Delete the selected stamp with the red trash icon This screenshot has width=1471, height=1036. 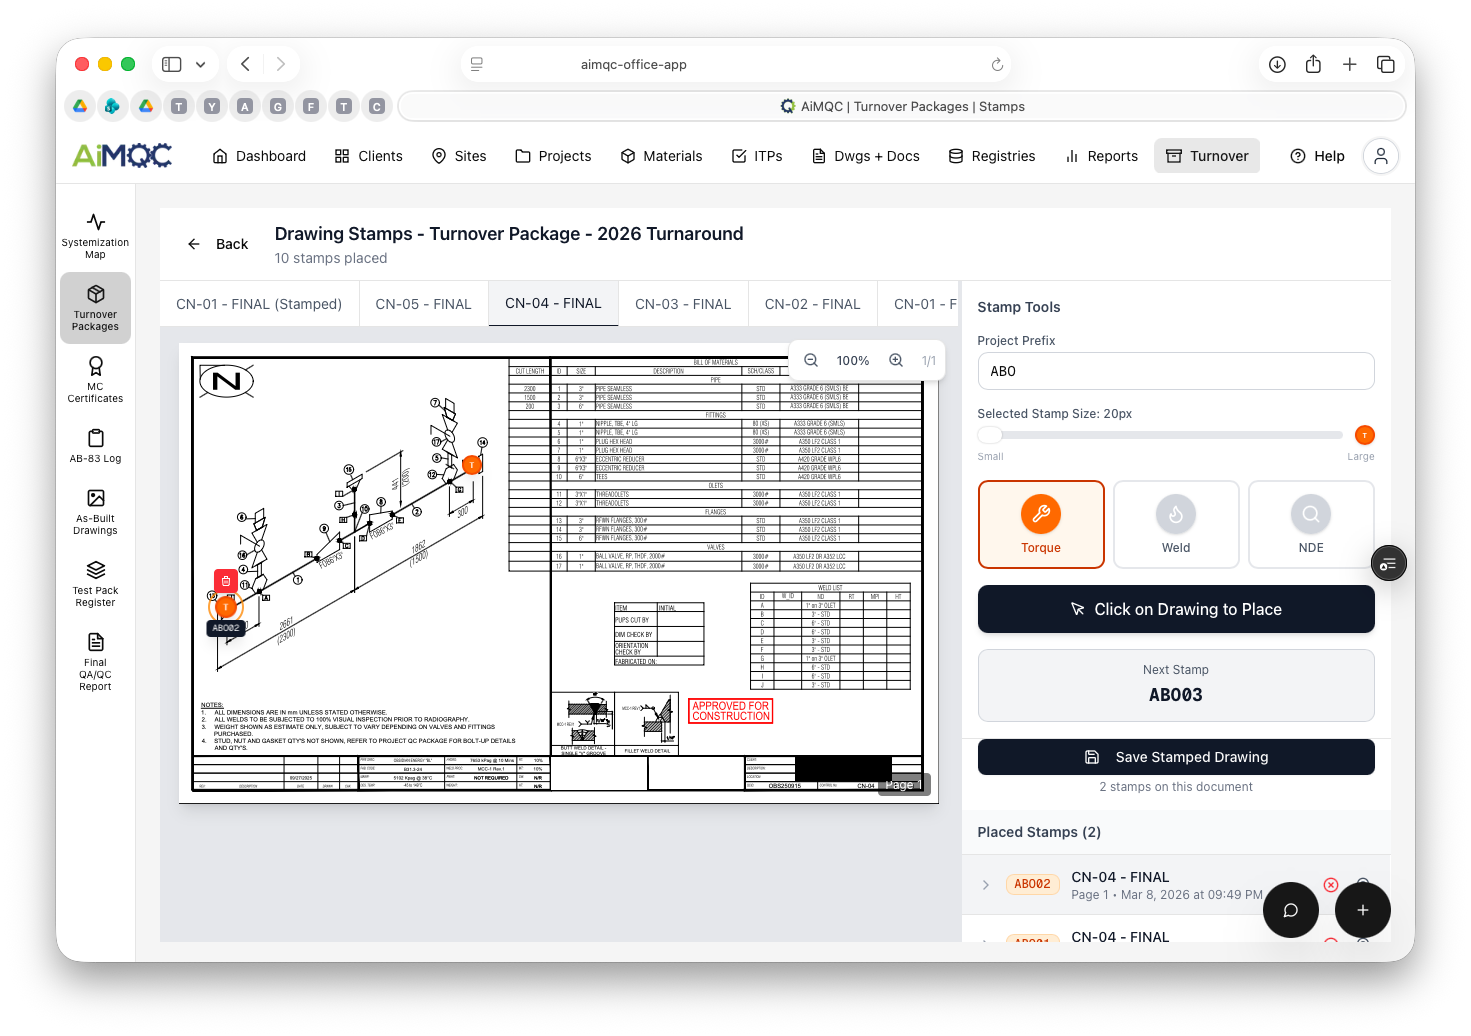[226, 581]
